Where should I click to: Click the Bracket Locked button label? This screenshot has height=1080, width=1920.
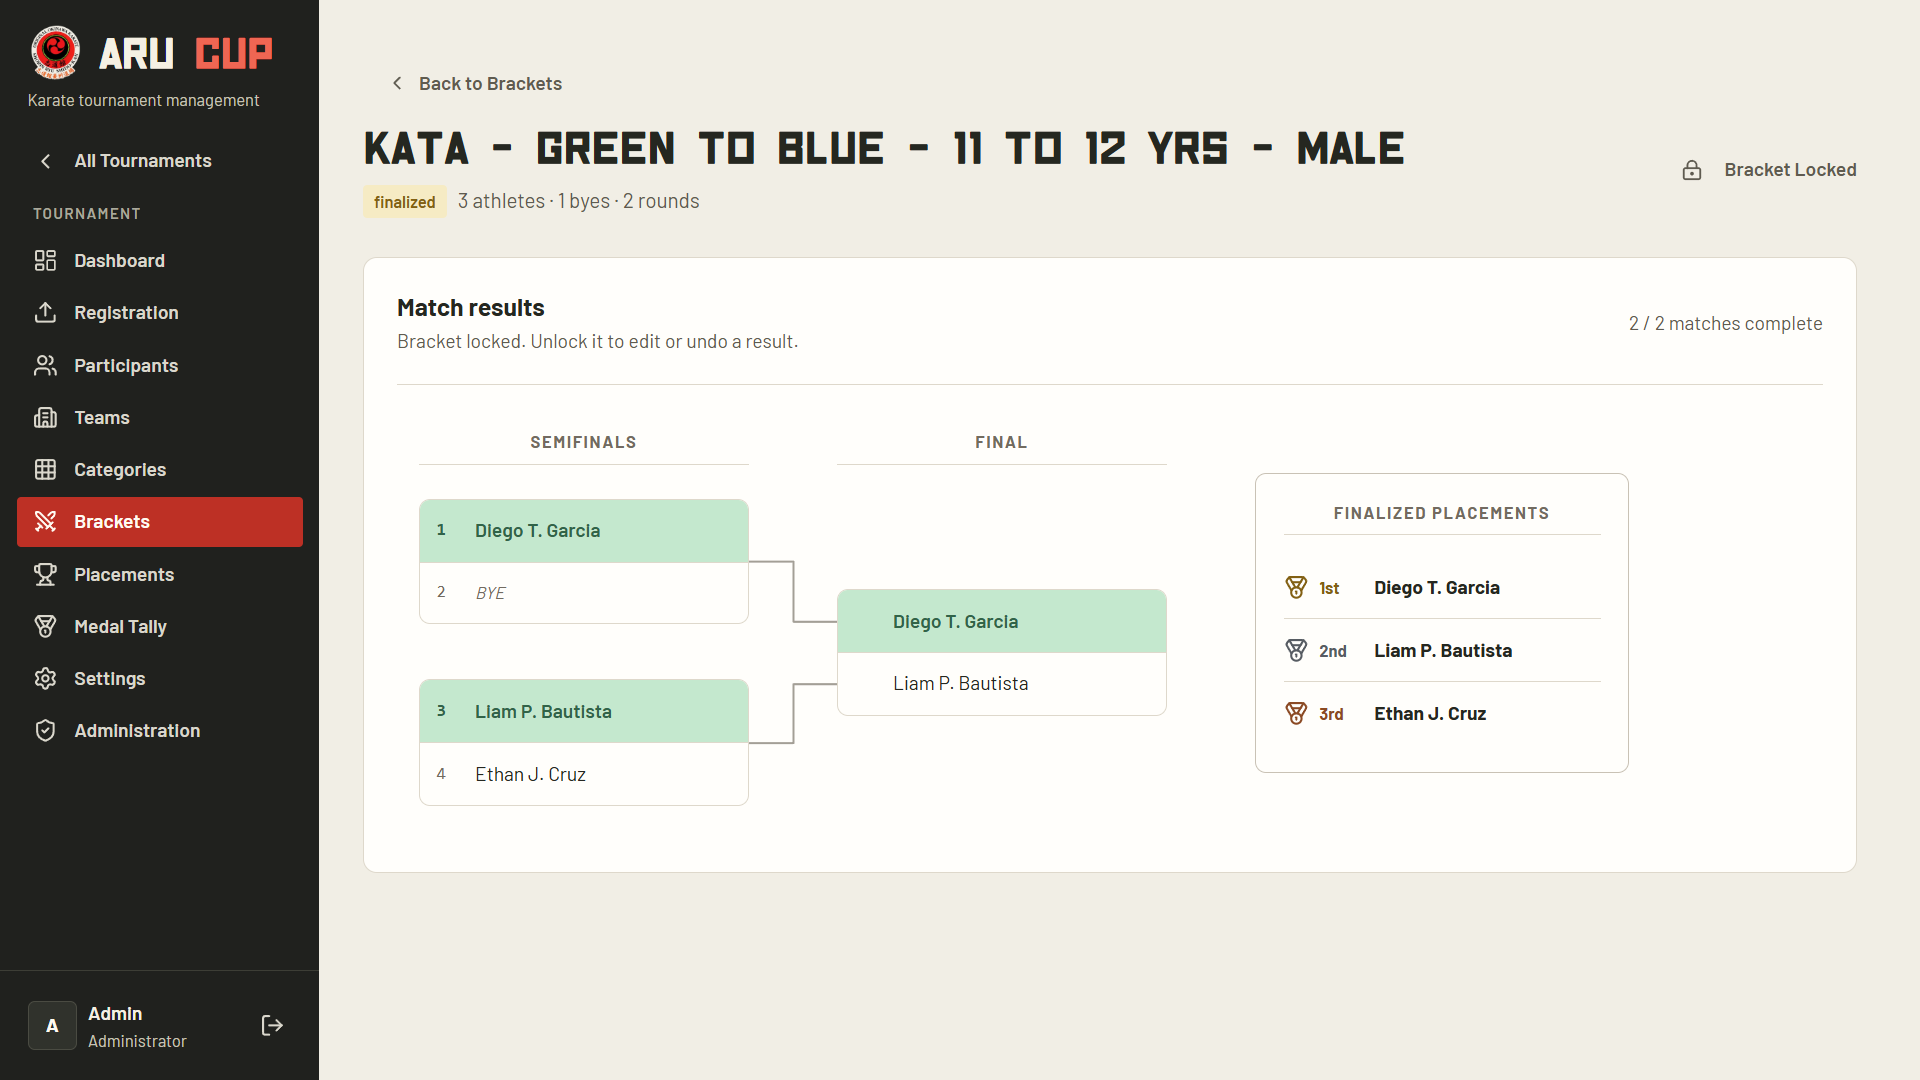[x=1790, y=170]
